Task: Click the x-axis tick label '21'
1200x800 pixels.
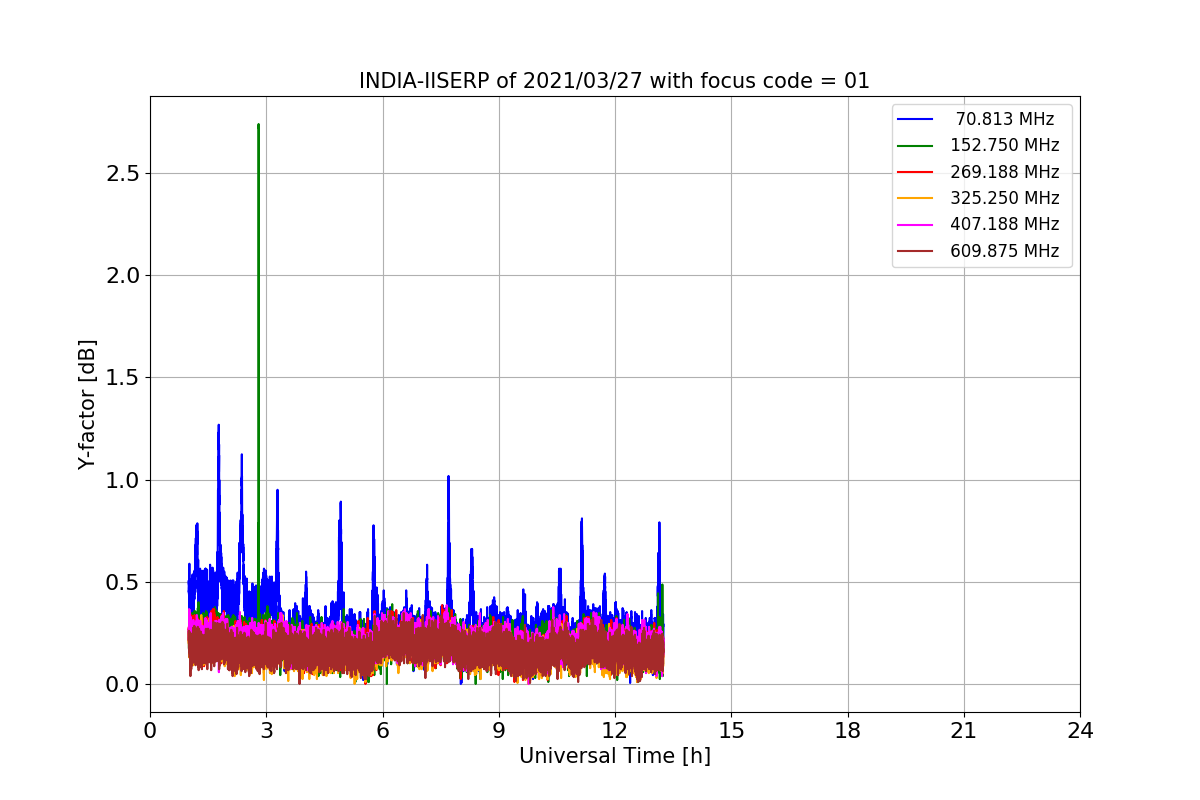Action: [964, 731]
